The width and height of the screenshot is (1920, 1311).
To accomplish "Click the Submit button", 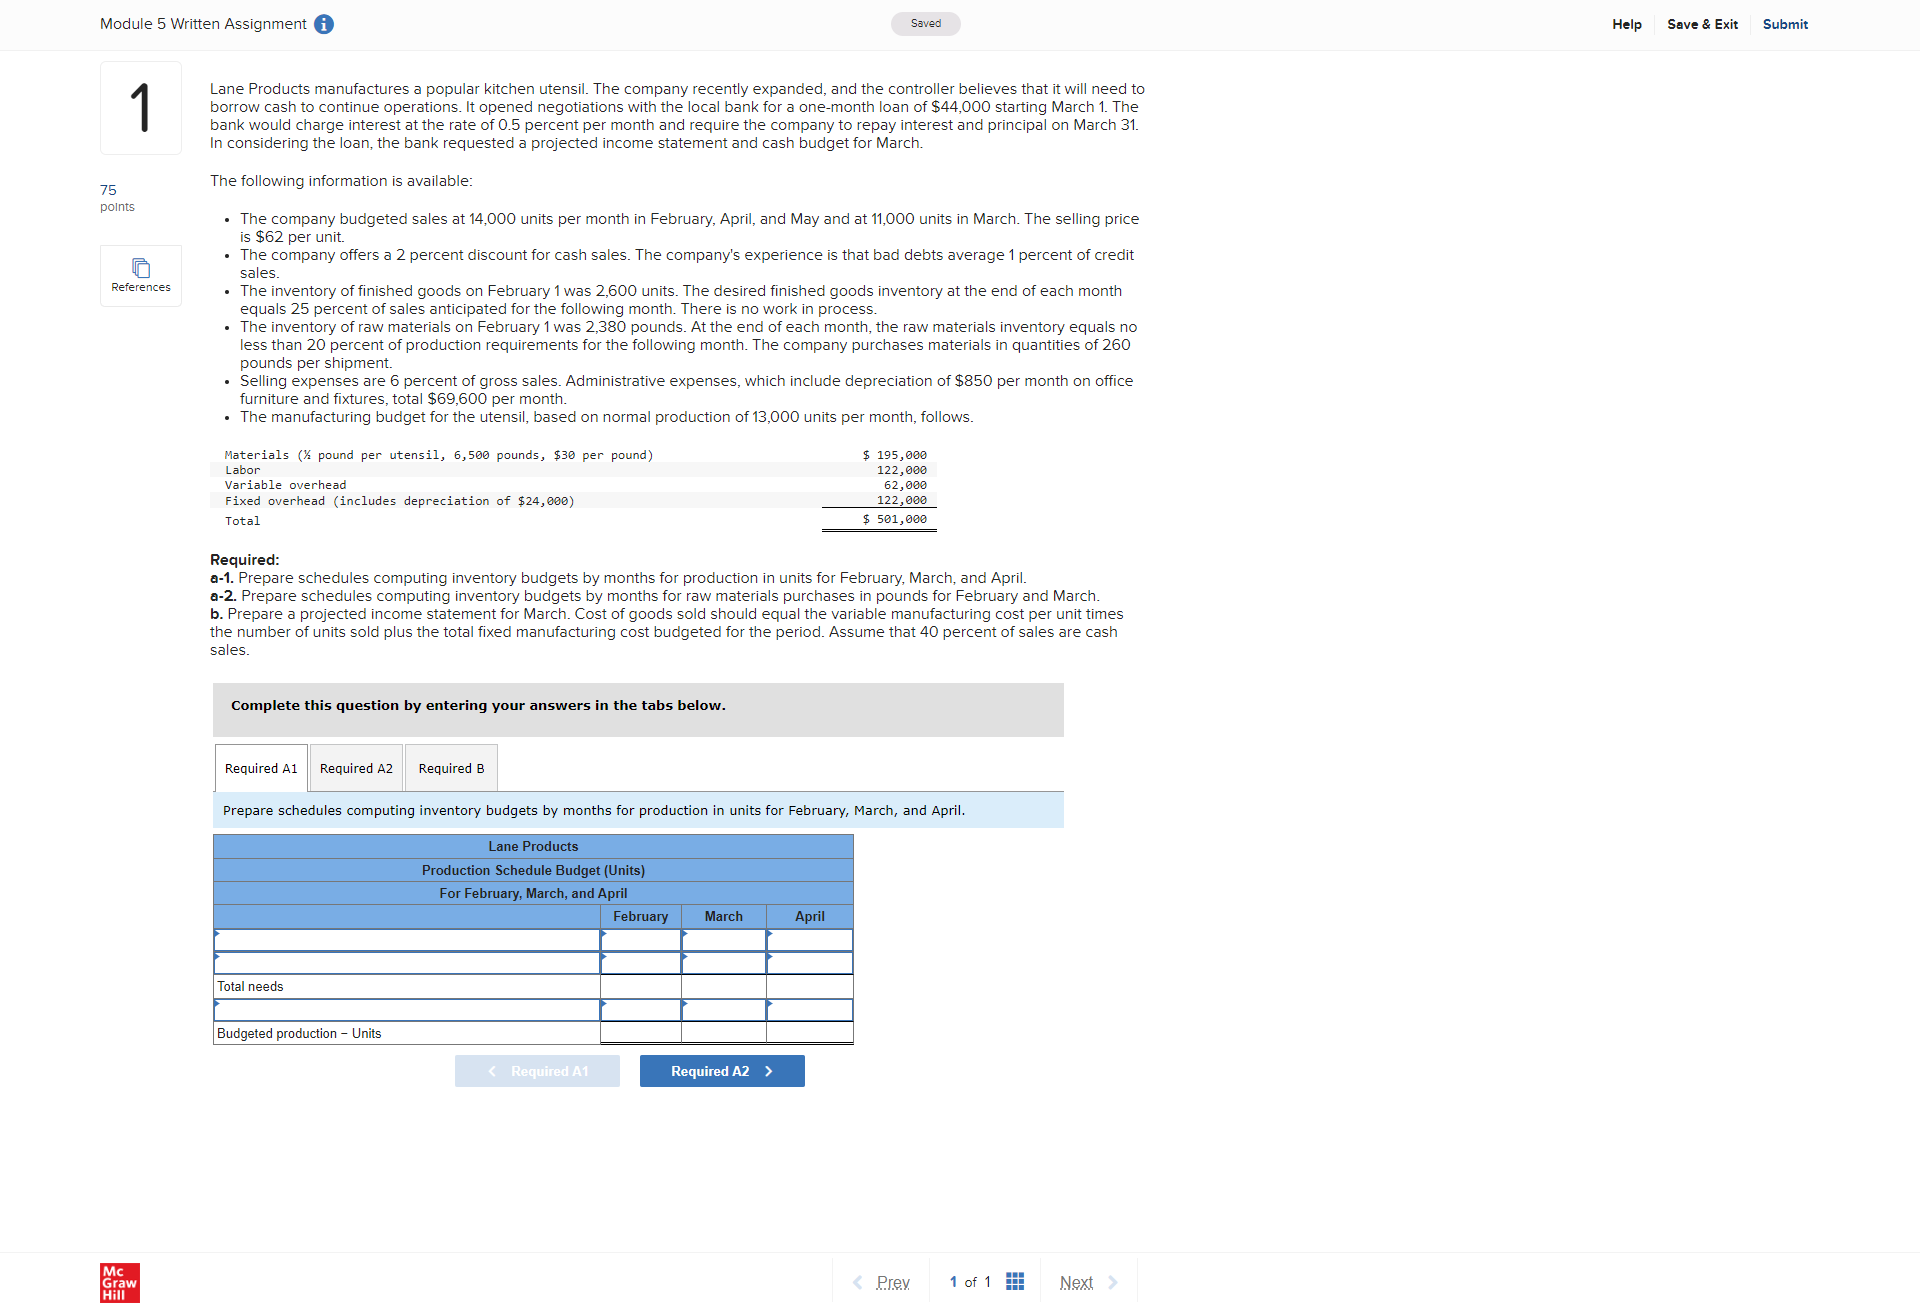I will point(1785,24).
